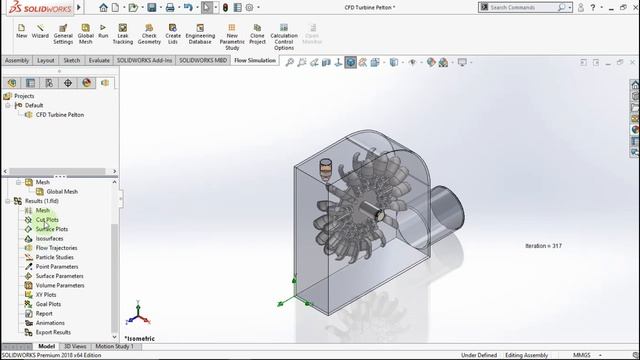Open the Engineering Database
Image resolution: width=640 pixels, height=360 pixels.
pyautogui.click(x=200, y=34)
